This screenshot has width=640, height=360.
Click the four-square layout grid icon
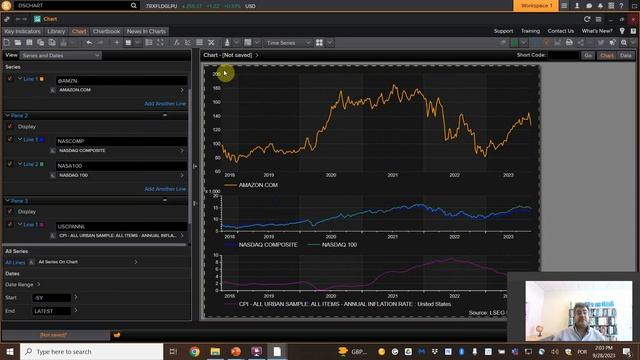click(319, 42)
